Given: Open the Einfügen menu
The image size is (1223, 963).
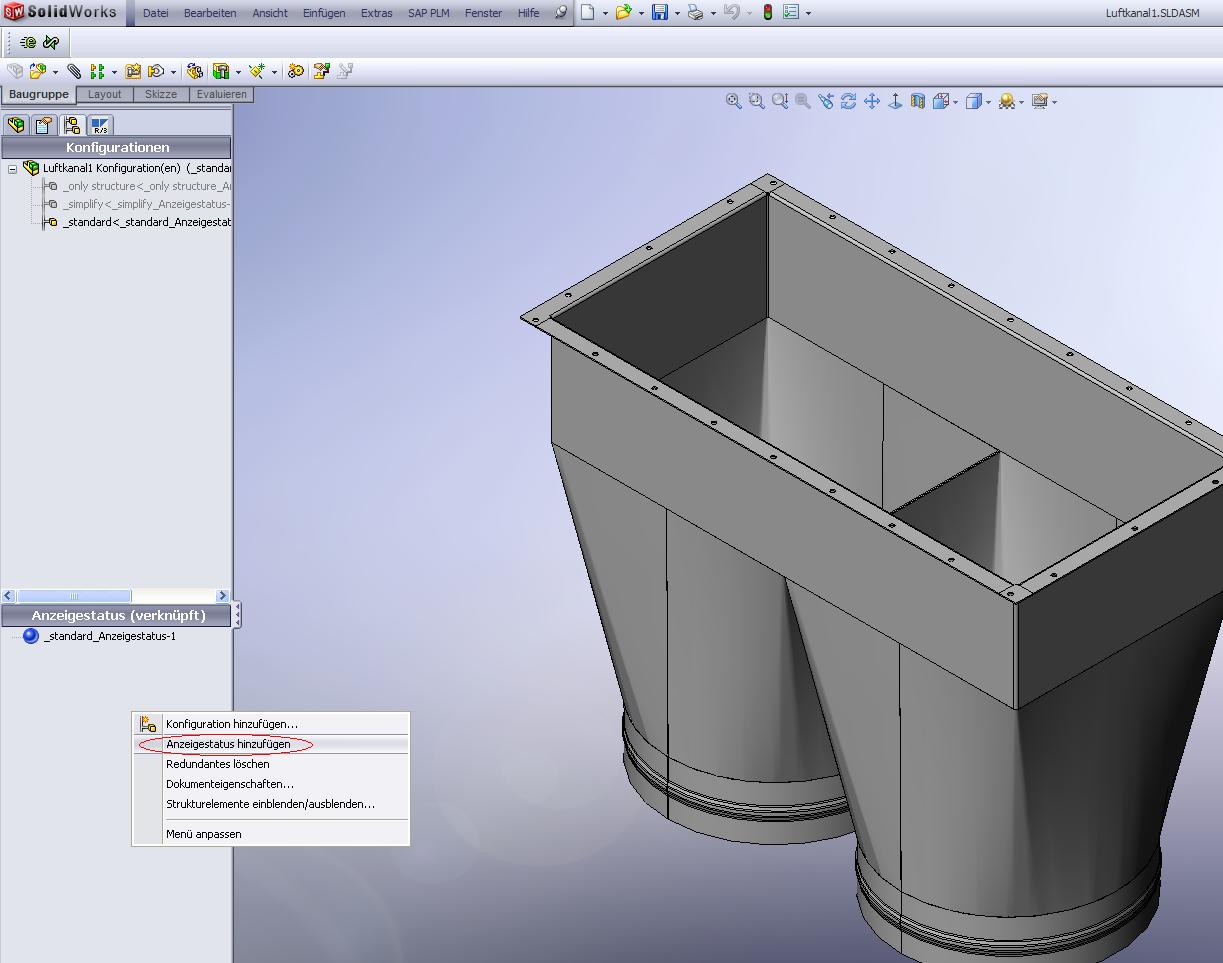Looking at the screenshot, I should click(324, 13).
